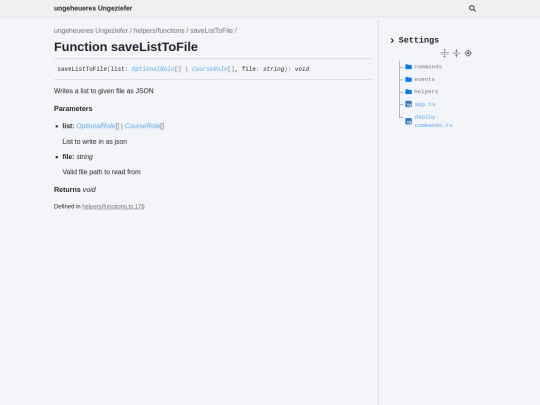This screenshot has width=540, height=405.
Task: Click helpers/functions breadcrumb
Action: pyautogui.click(x=159, y=31)
